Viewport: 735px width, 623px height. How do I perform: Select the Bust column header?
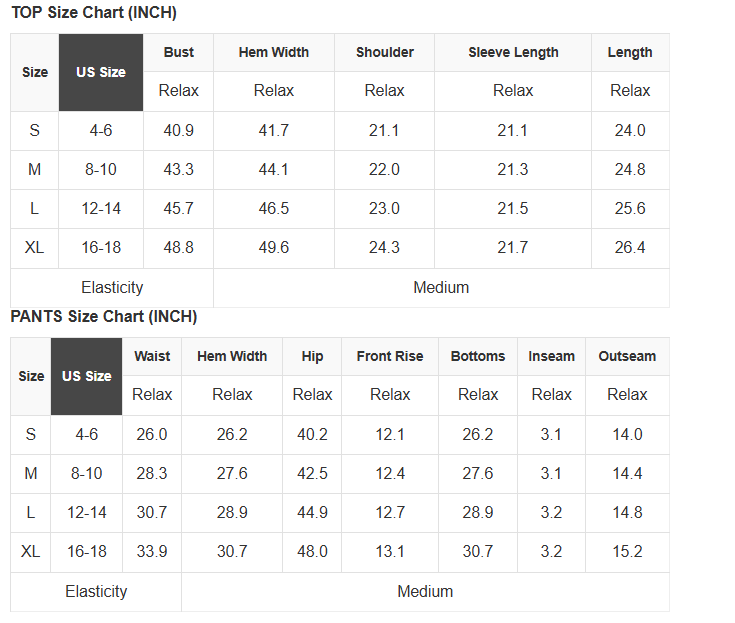pyautogui.click(x=179, y=52)
